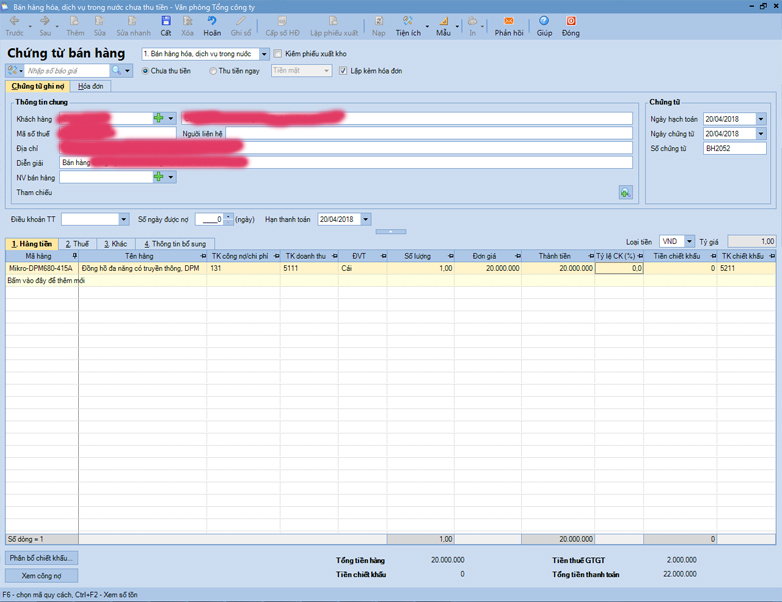Click the Phân bổ chiết khấu button
The width and height of the screenshot is (782, 602).
click(x=41, y=558)
